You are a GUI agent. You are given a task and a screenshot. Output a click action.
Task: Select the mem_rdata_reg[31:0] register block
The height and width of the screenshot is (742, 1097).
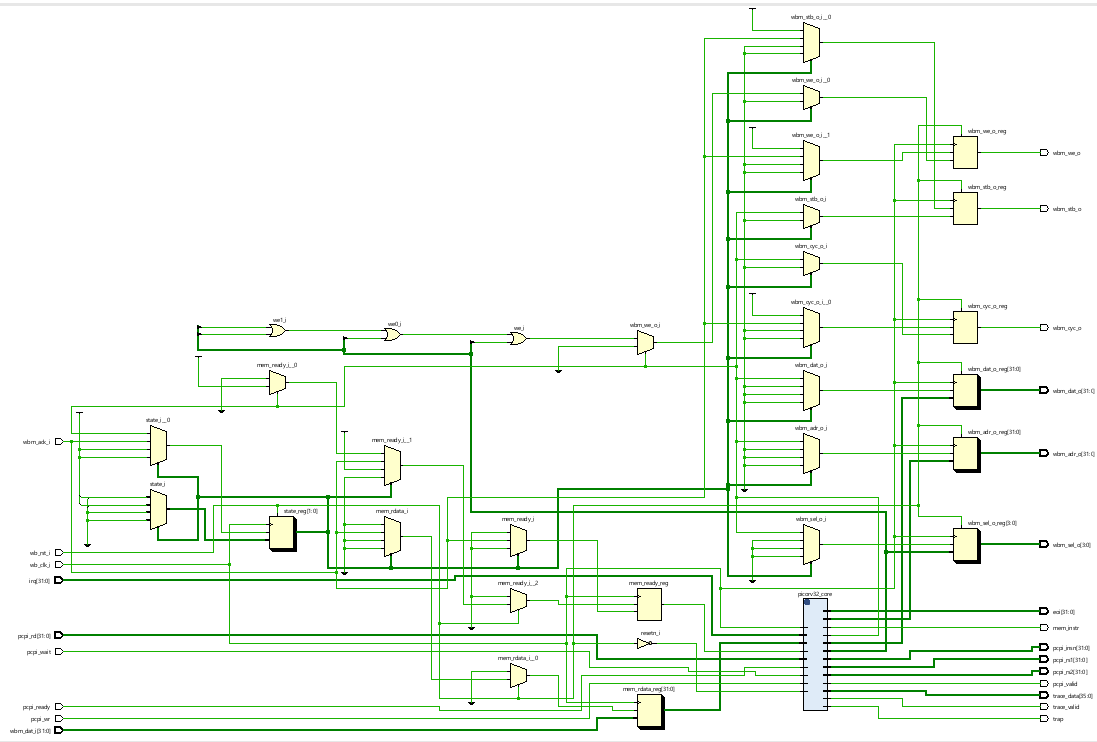(651, 711)
